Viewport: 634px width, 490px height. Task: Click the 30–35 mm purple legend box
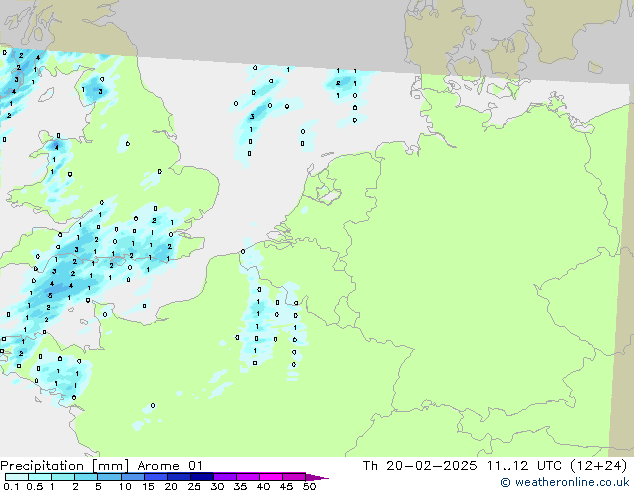pos(224,477)
